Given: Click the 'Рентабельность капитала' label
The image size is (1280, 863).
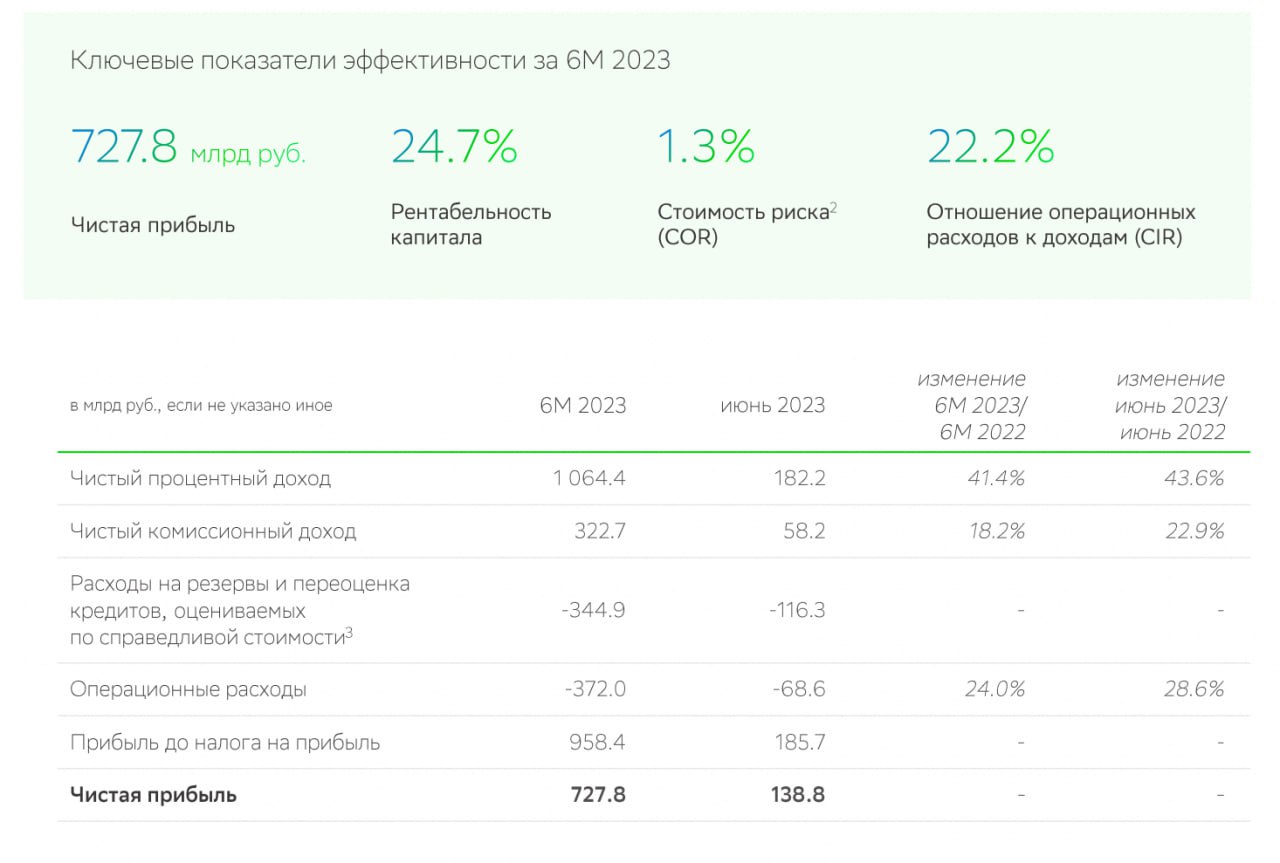Looking at the screenshot, I should click(471, 225).
